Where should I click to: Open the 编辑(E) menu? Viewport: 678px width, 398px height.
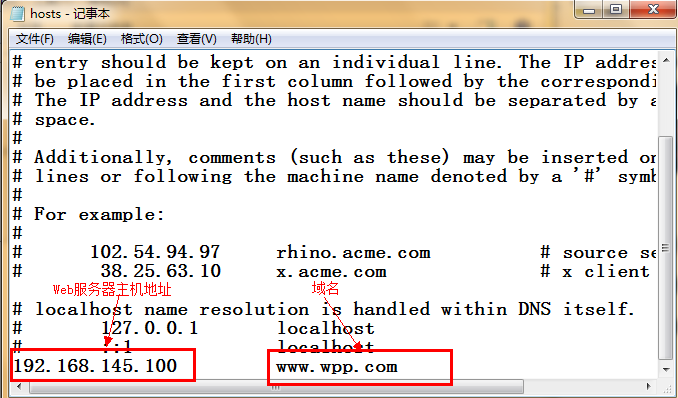[x=87, y=39]
